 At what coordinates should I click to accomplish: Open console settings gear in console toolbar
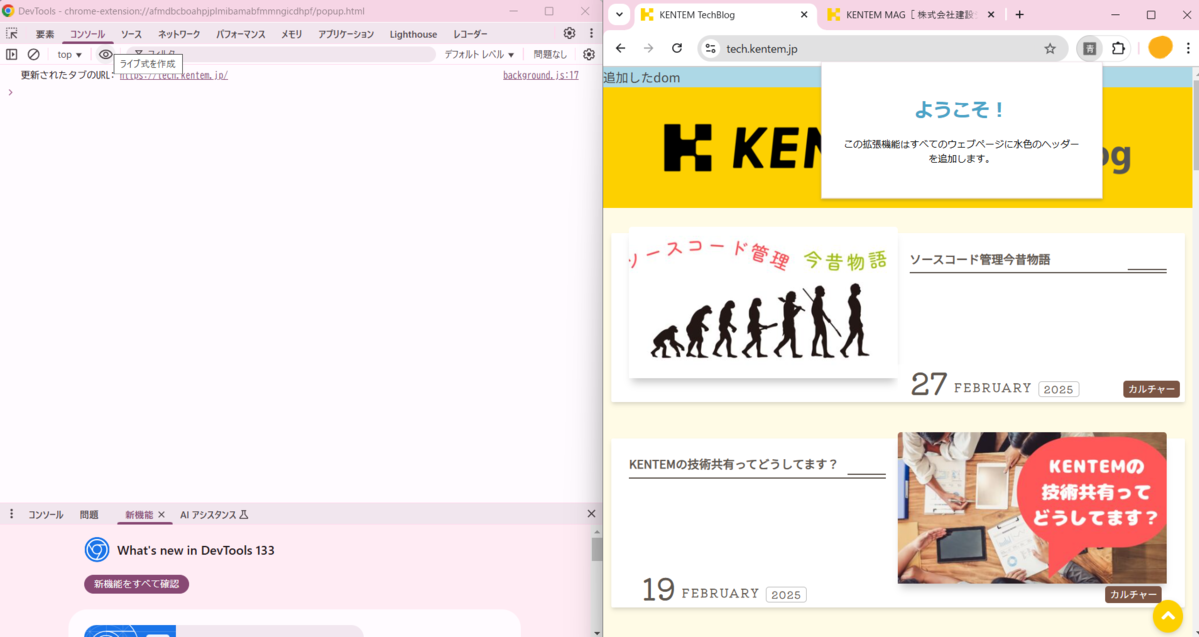(589, 54)
